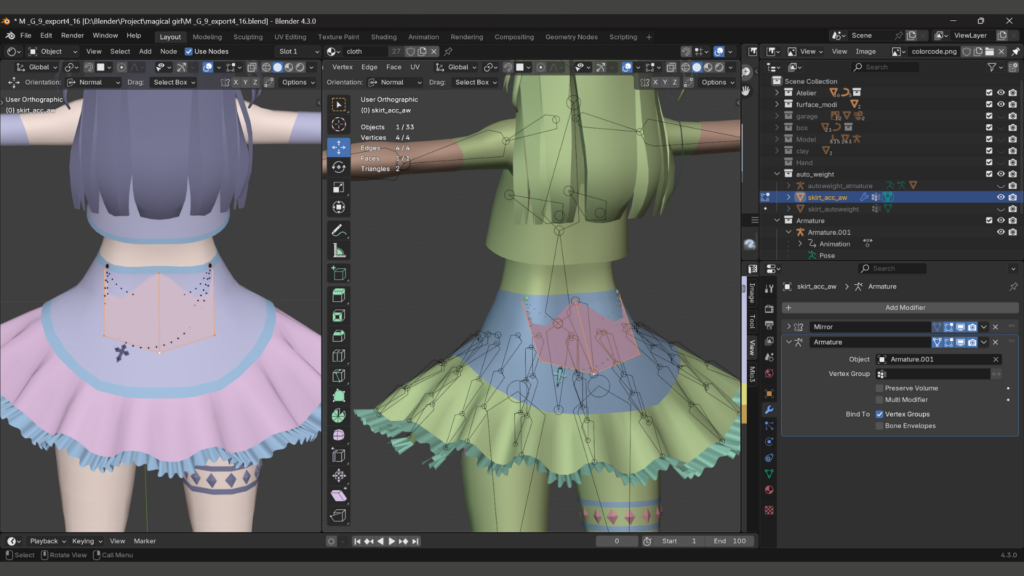Click the Jump to End playback button
This screenshot has height=576, width=1024.
tap(416, 541)
